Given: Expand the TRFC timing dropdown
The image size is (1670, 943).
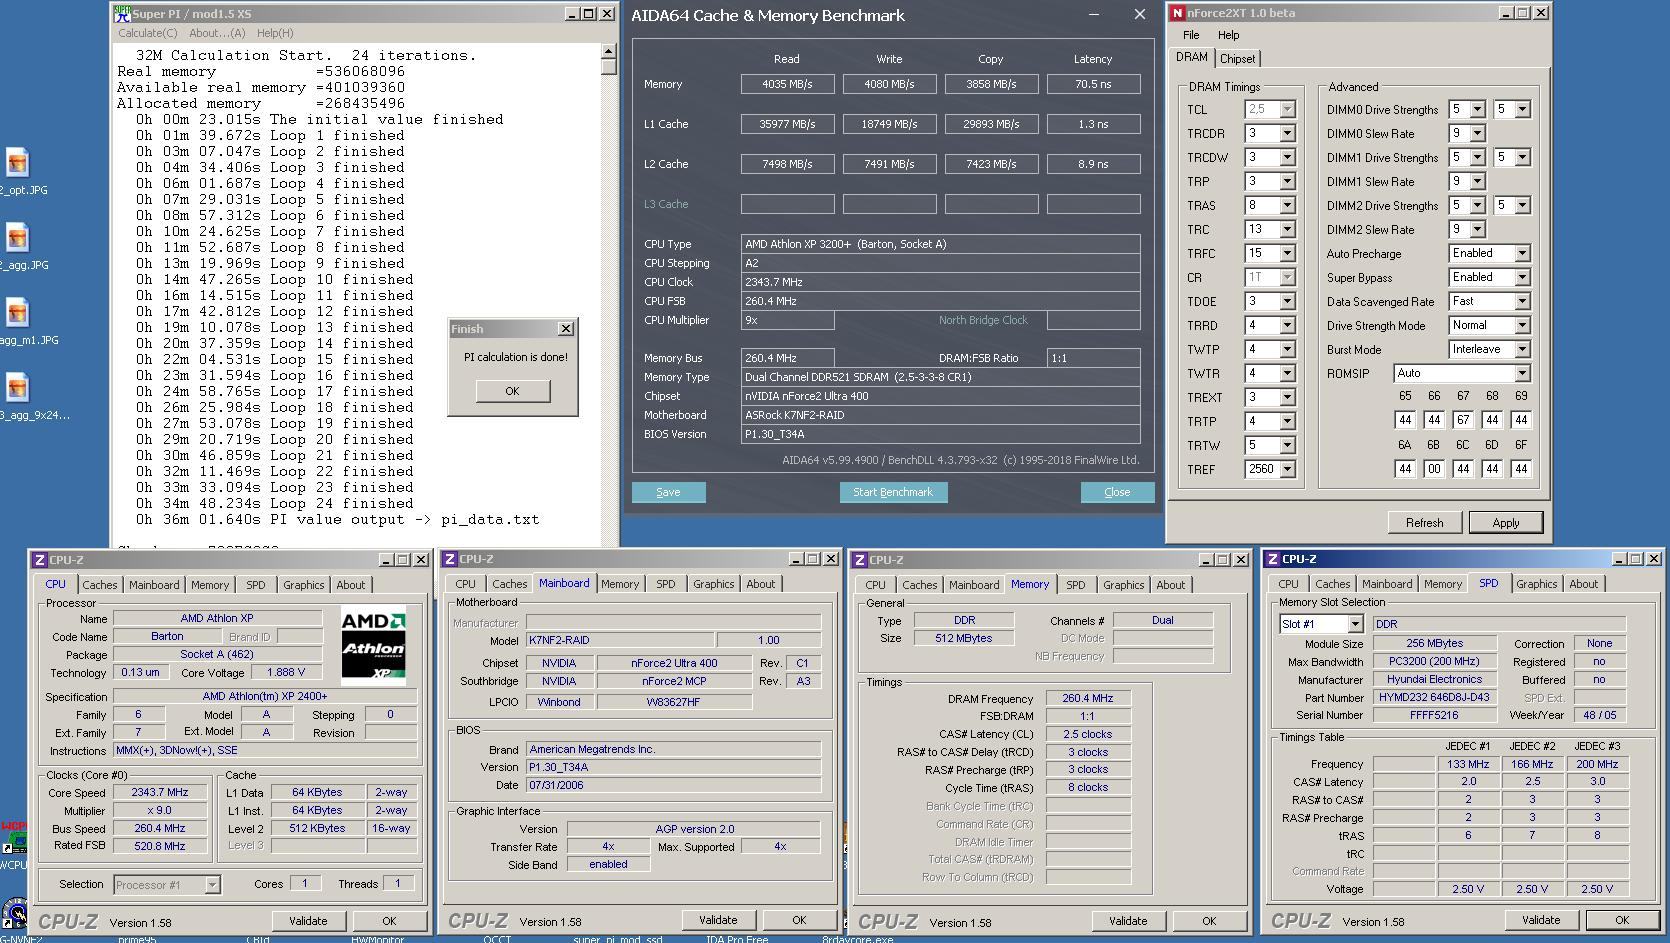Looking at the screenshot, I should (1287, 253).
